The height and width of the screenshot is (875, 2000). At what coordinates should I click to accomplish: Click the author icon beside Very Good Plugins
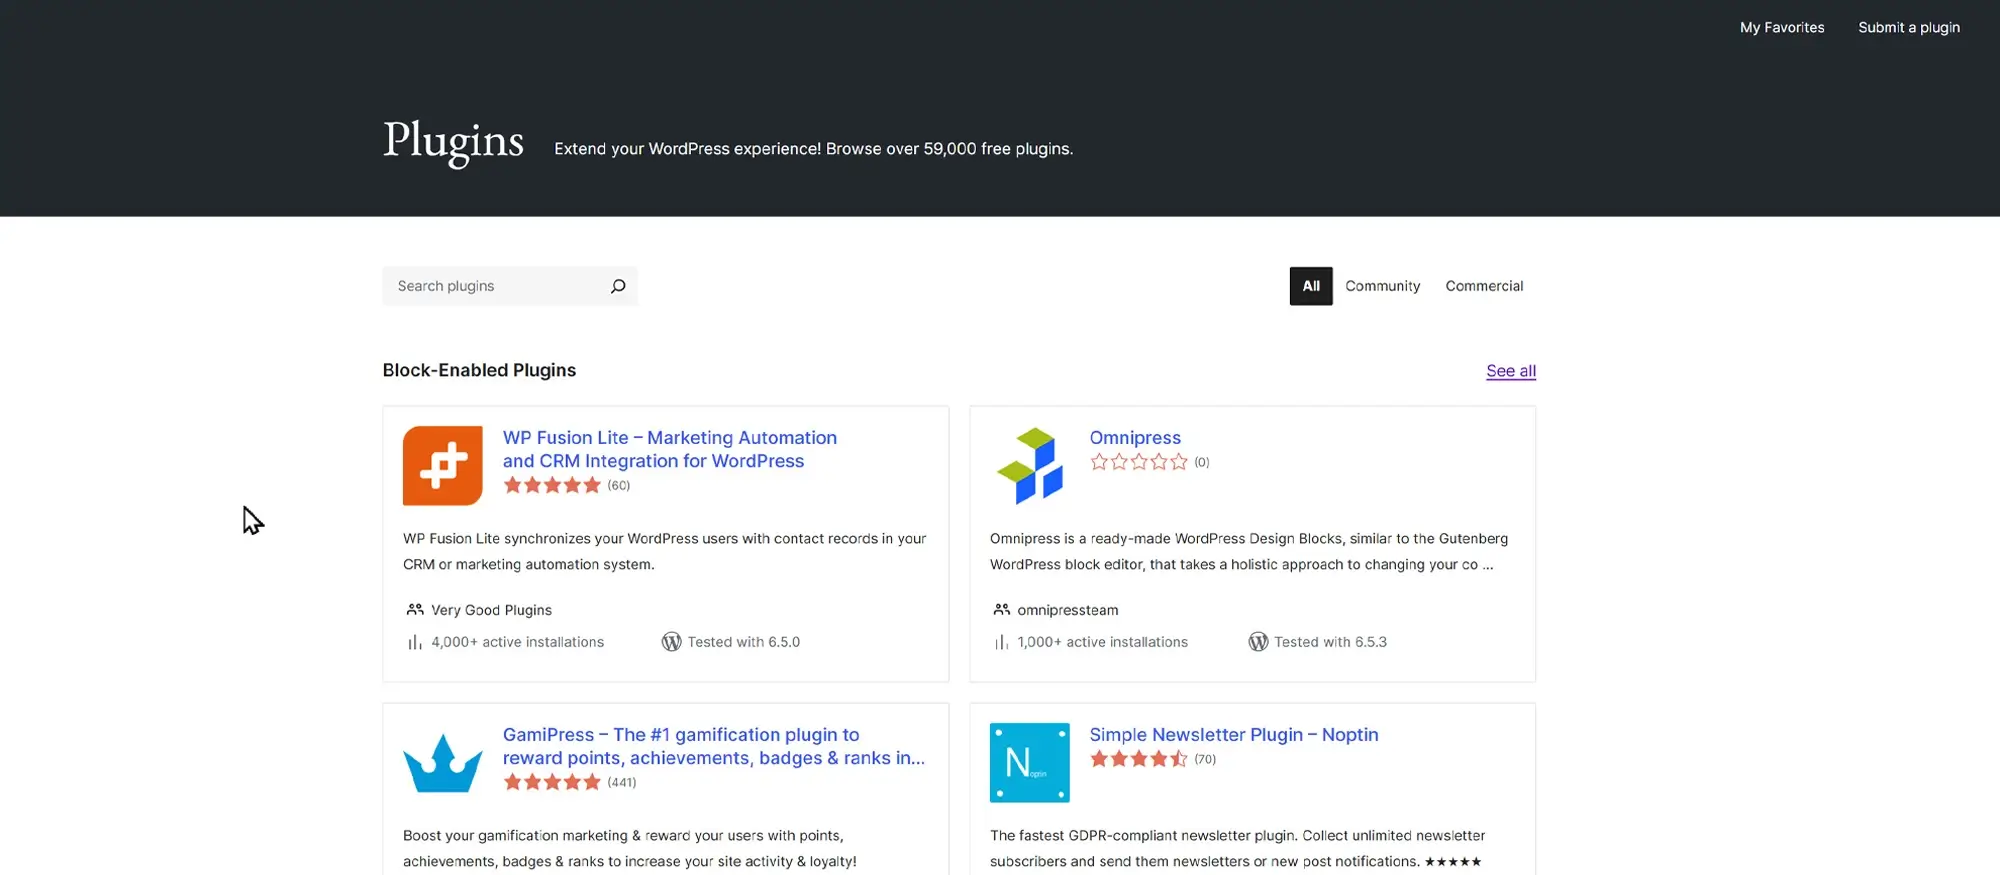coord(415,610)
